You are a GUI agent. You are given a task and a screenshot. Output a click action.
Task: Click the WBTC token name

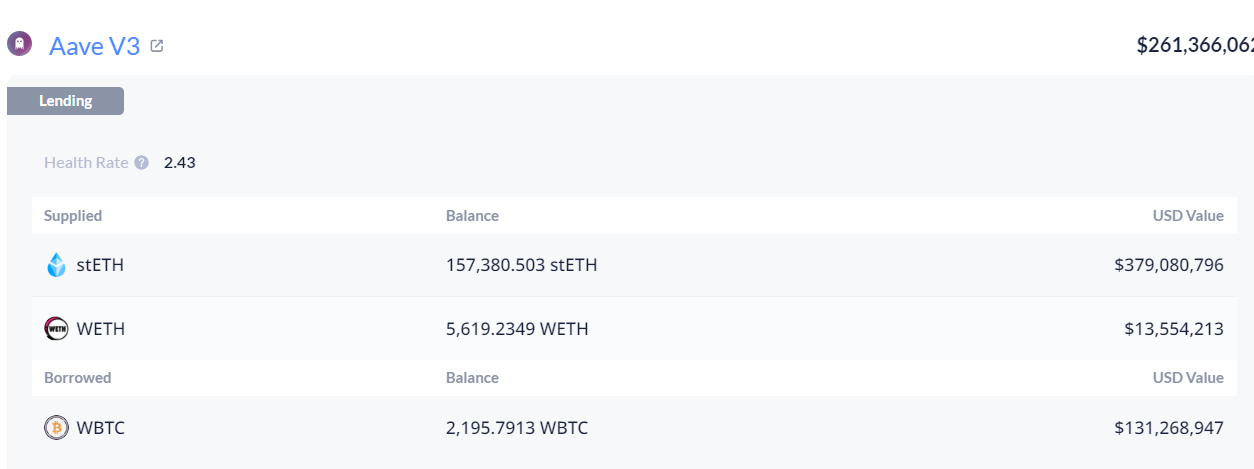tap(101, 428)
